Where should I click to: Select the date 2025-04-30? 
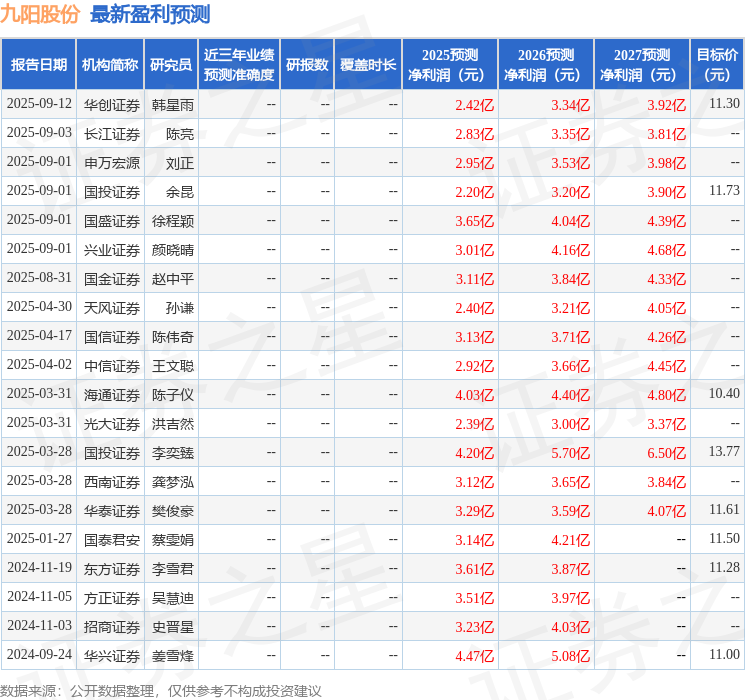(x=39, y=307)
